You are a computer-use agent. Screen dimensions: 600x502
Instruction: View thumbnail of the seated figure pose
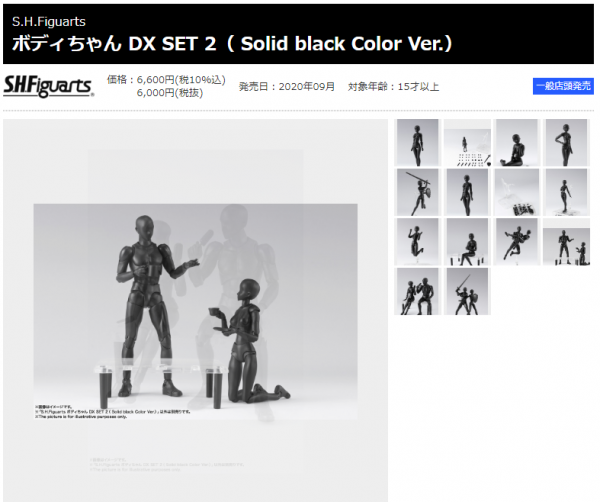pos(517,142)
